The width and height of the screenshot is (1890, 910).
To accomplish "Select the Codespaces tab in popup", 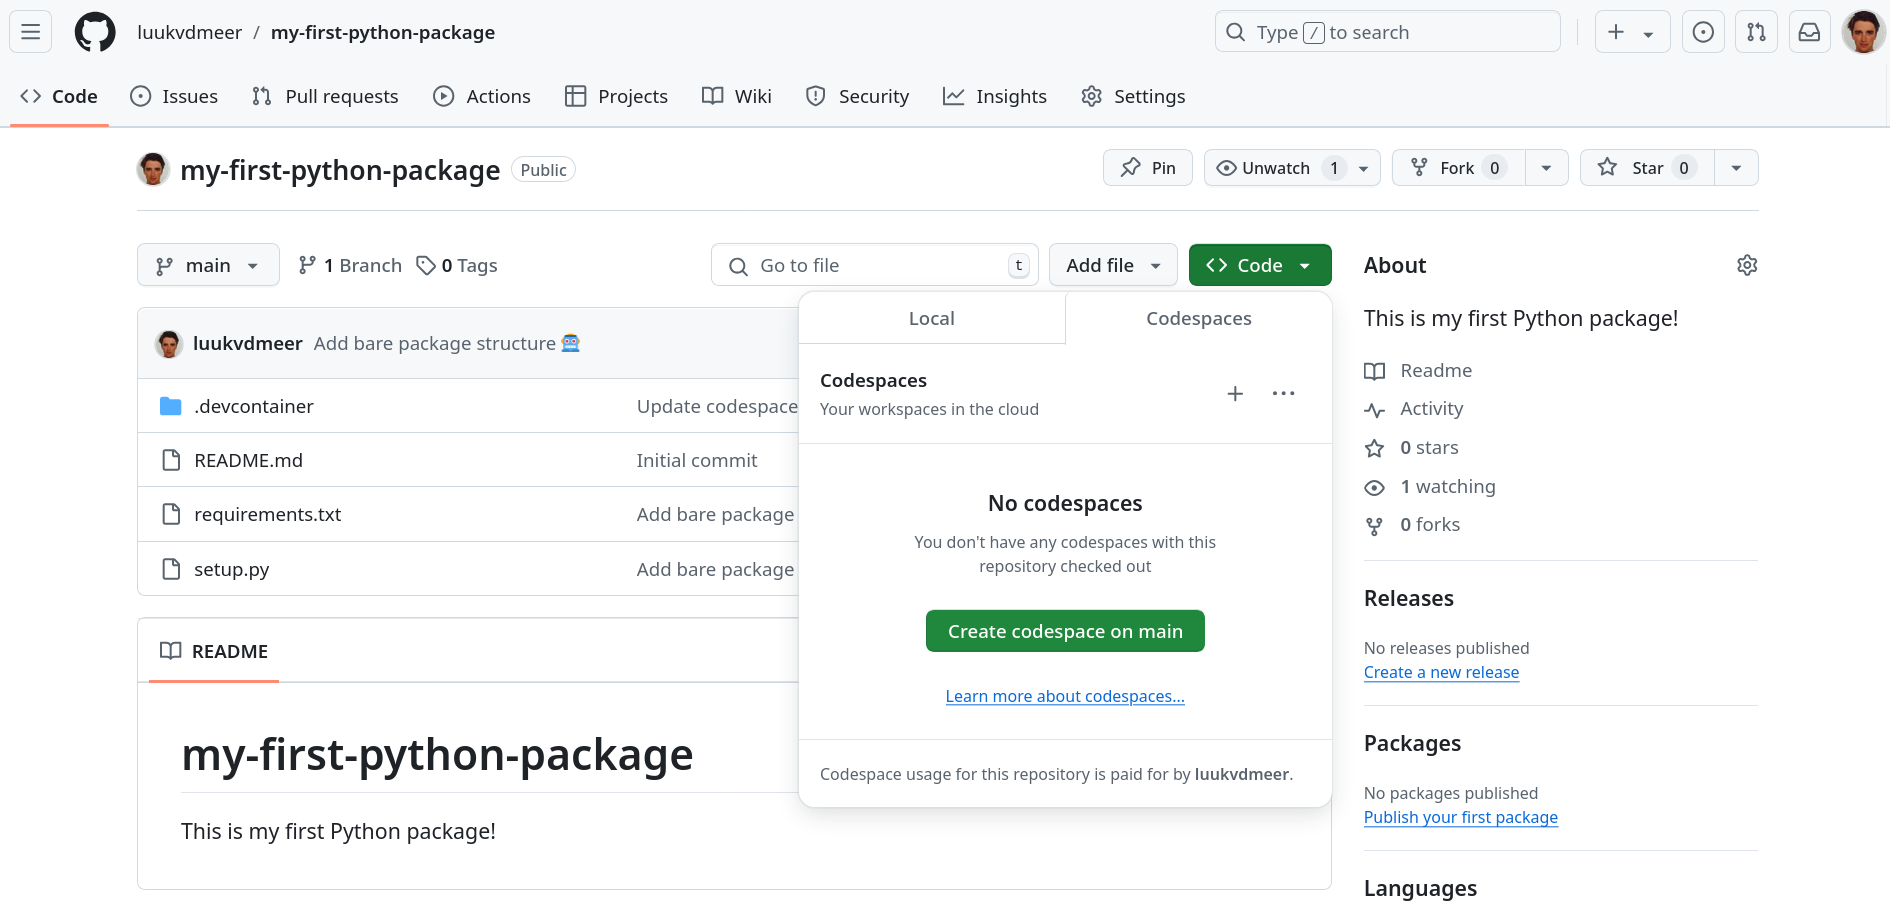I will point(1199,318).
